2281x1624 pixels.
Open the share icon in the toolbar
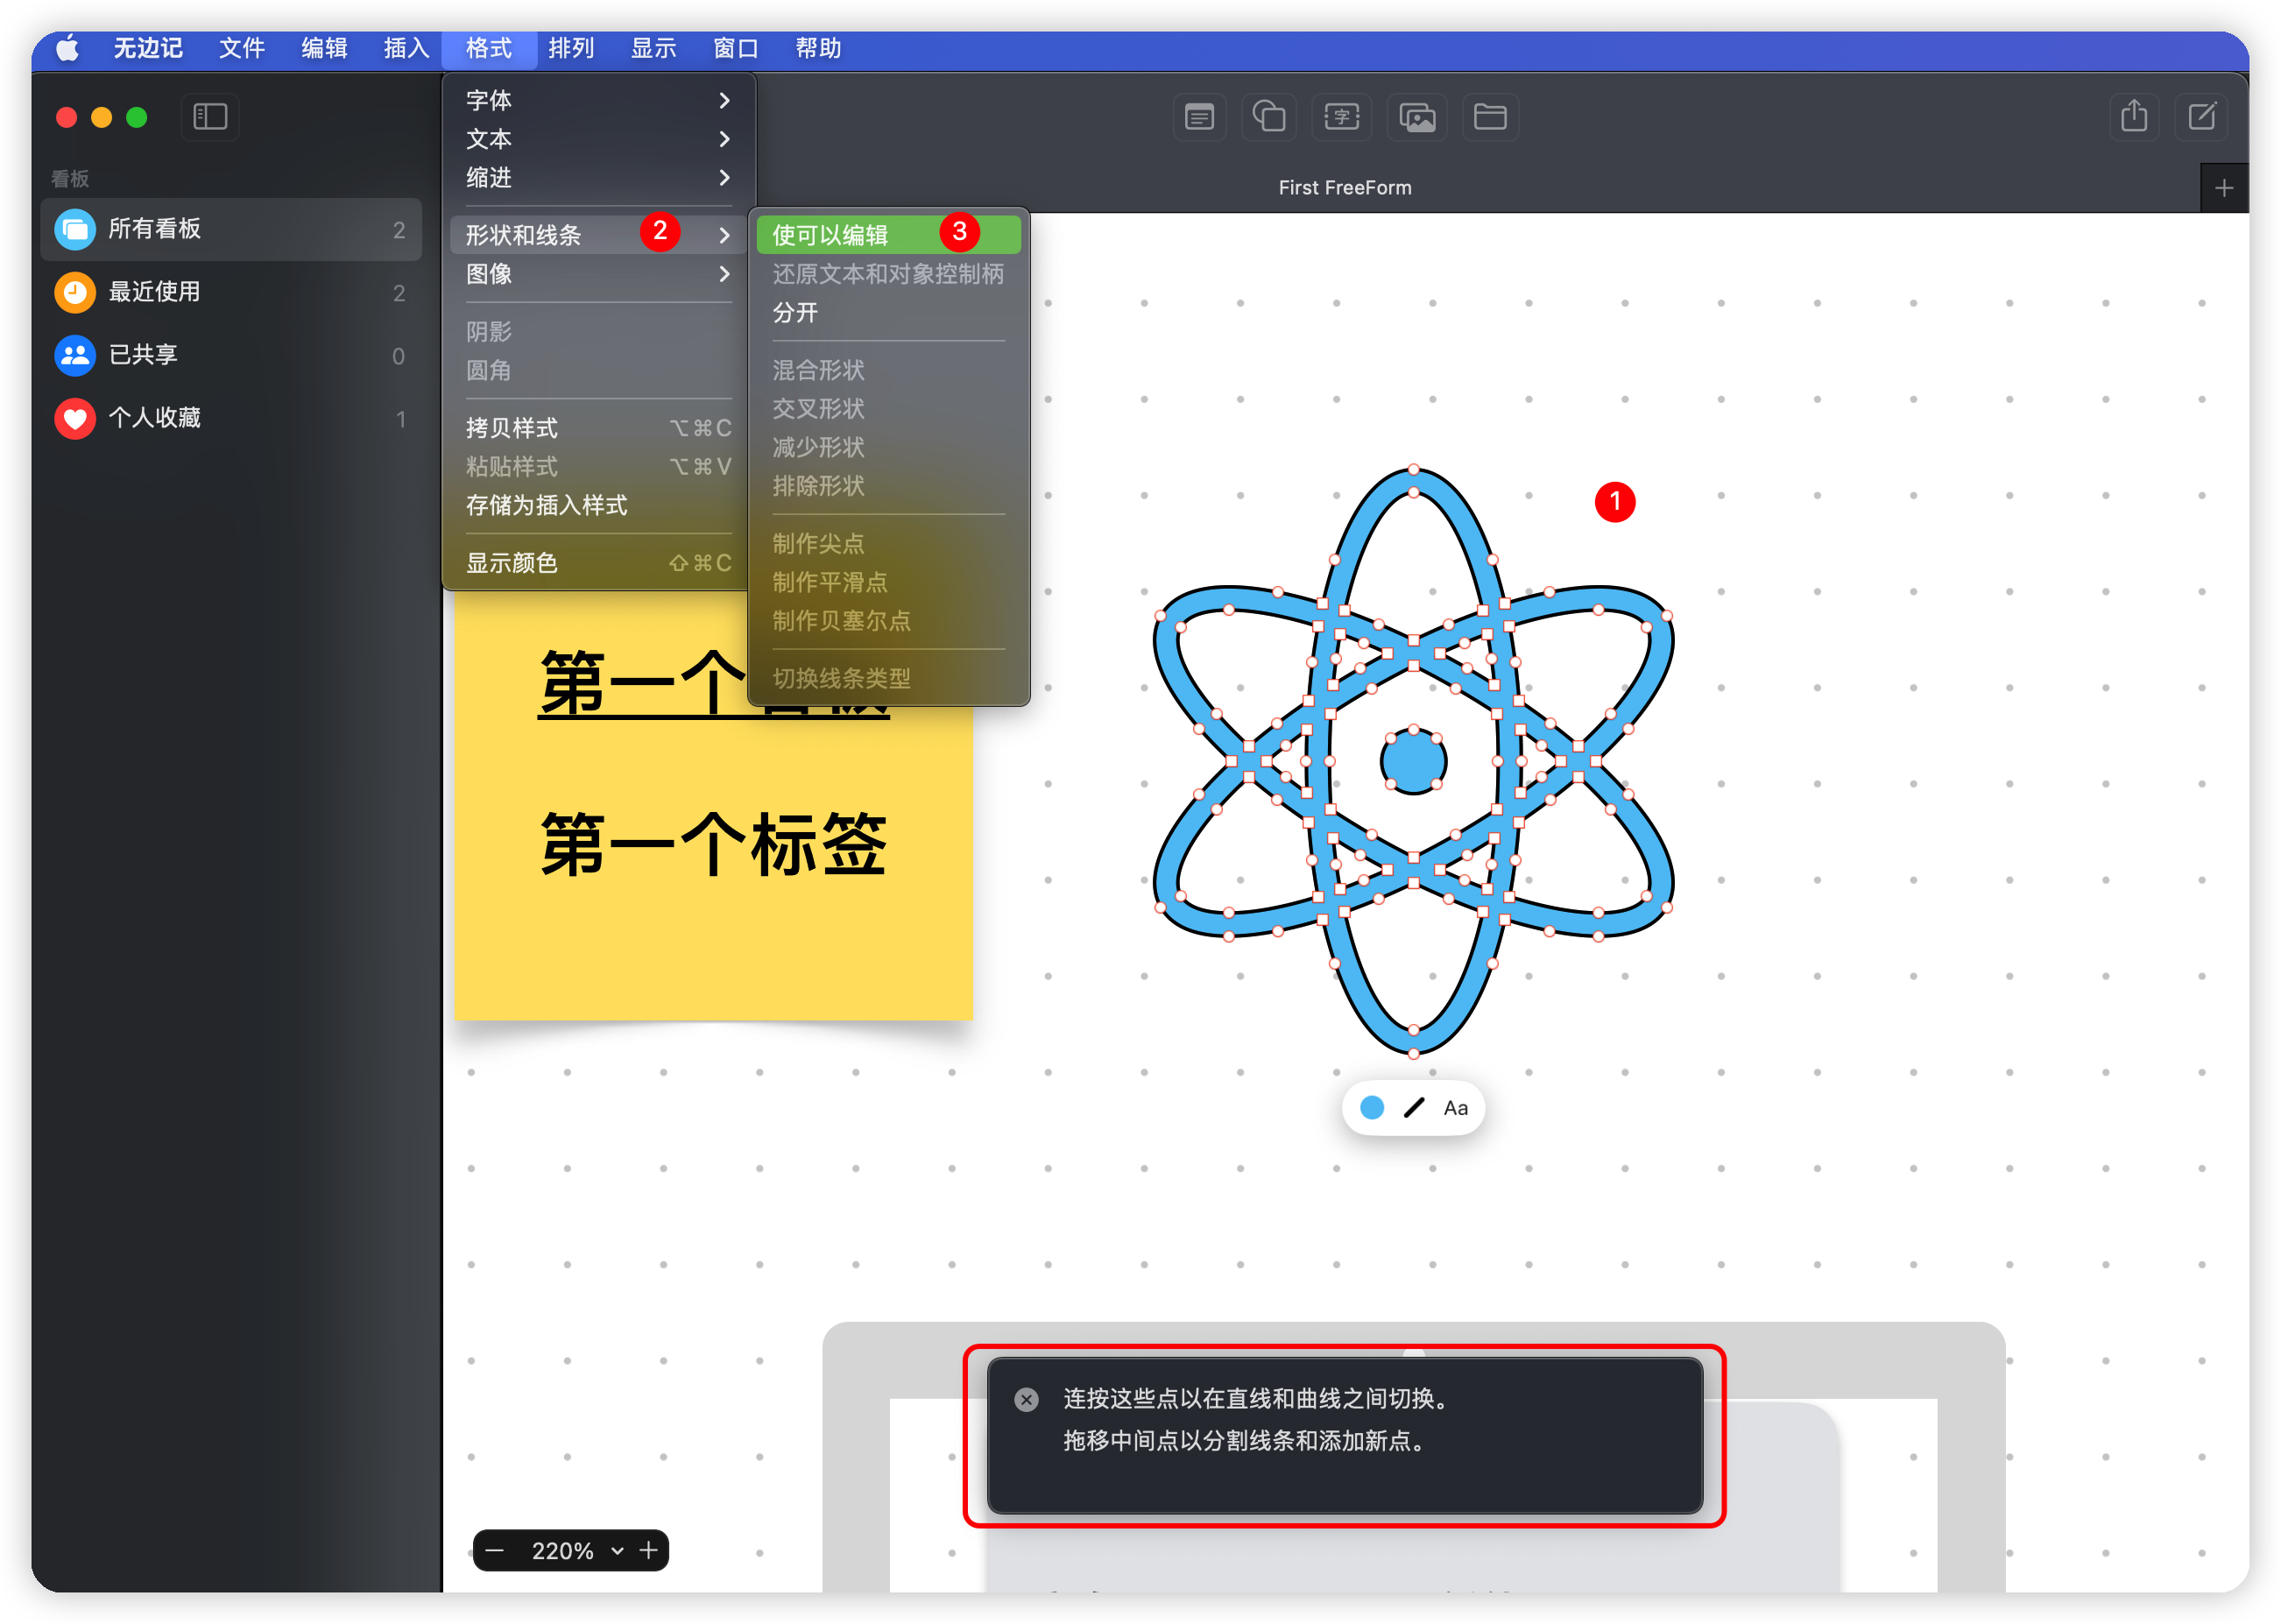pos(2134,117)
